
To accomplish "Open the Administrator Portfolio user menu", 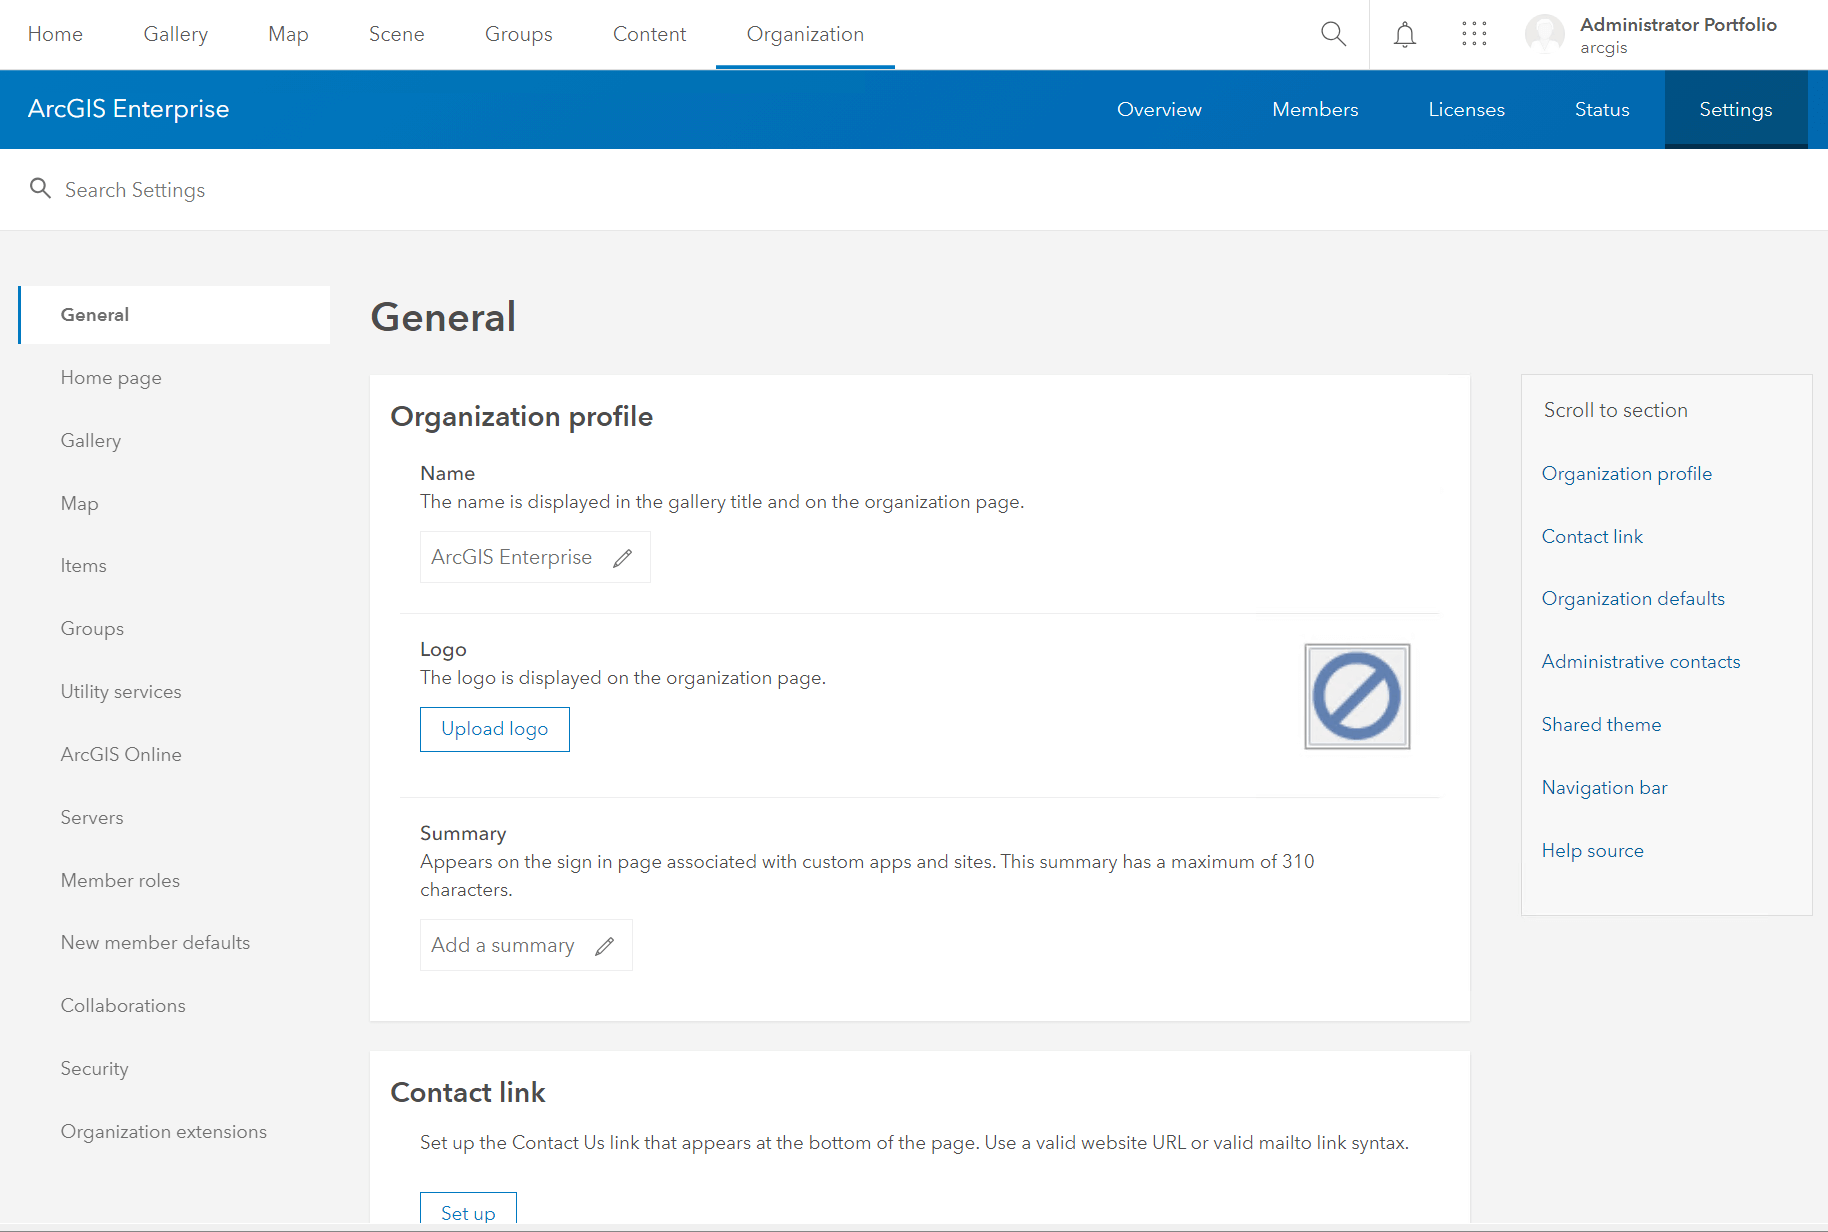I will [x=1677, y=35].
